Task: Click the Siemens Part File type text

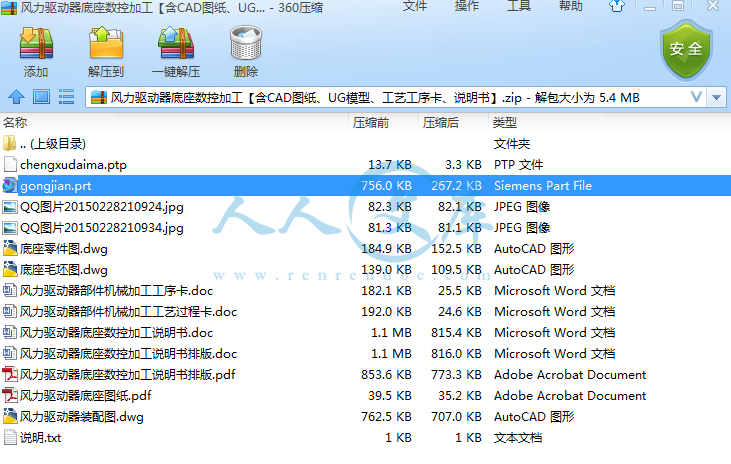Action: (543, 186)
